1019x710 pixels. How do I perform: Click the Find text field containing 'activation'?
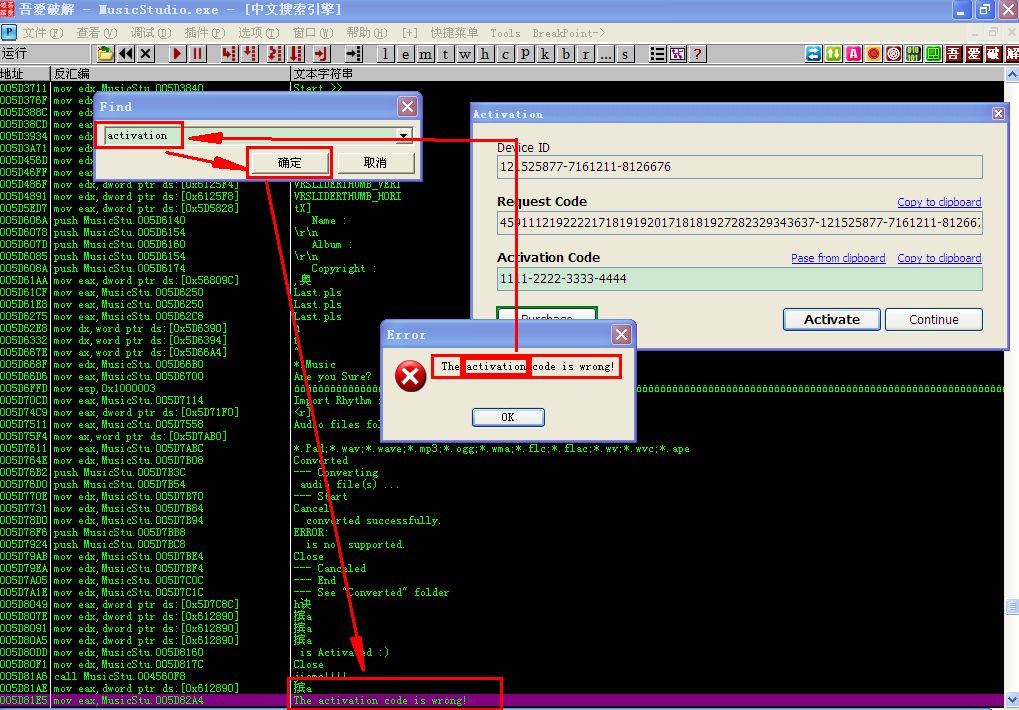[x=259, y=135]
